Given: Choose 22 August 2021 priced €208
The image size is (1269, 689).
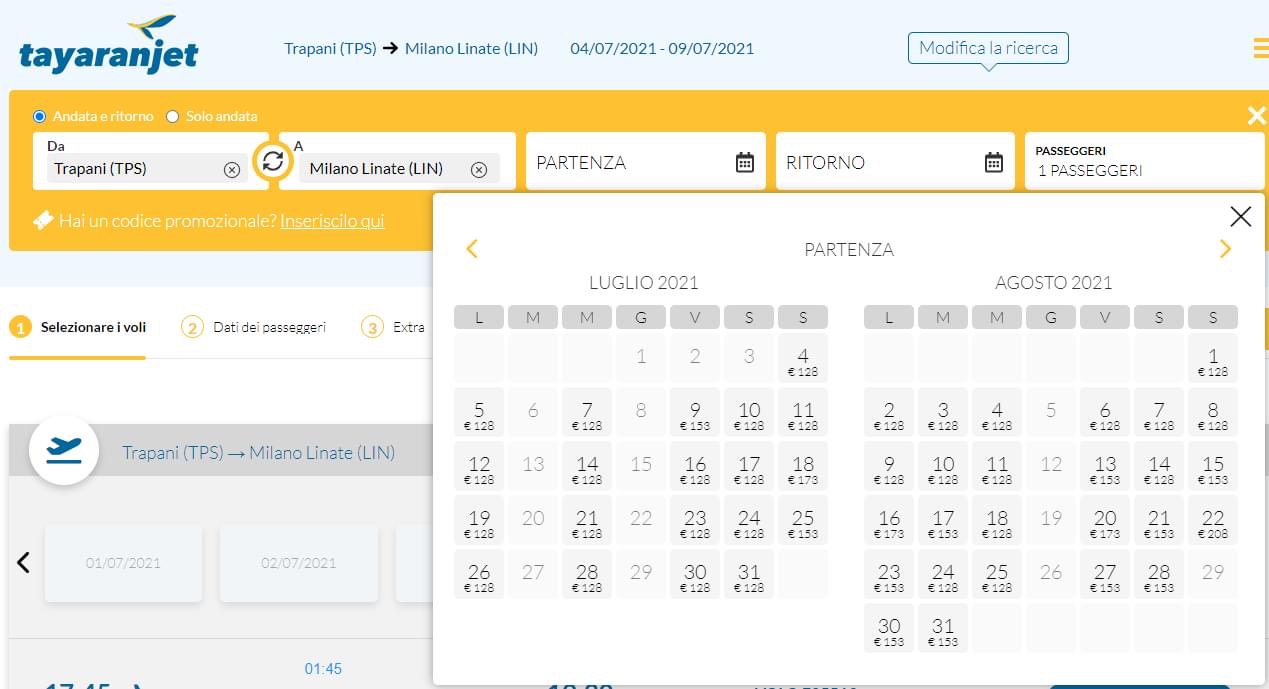Looking at the screenshot, I should (x=1213, y=523).
